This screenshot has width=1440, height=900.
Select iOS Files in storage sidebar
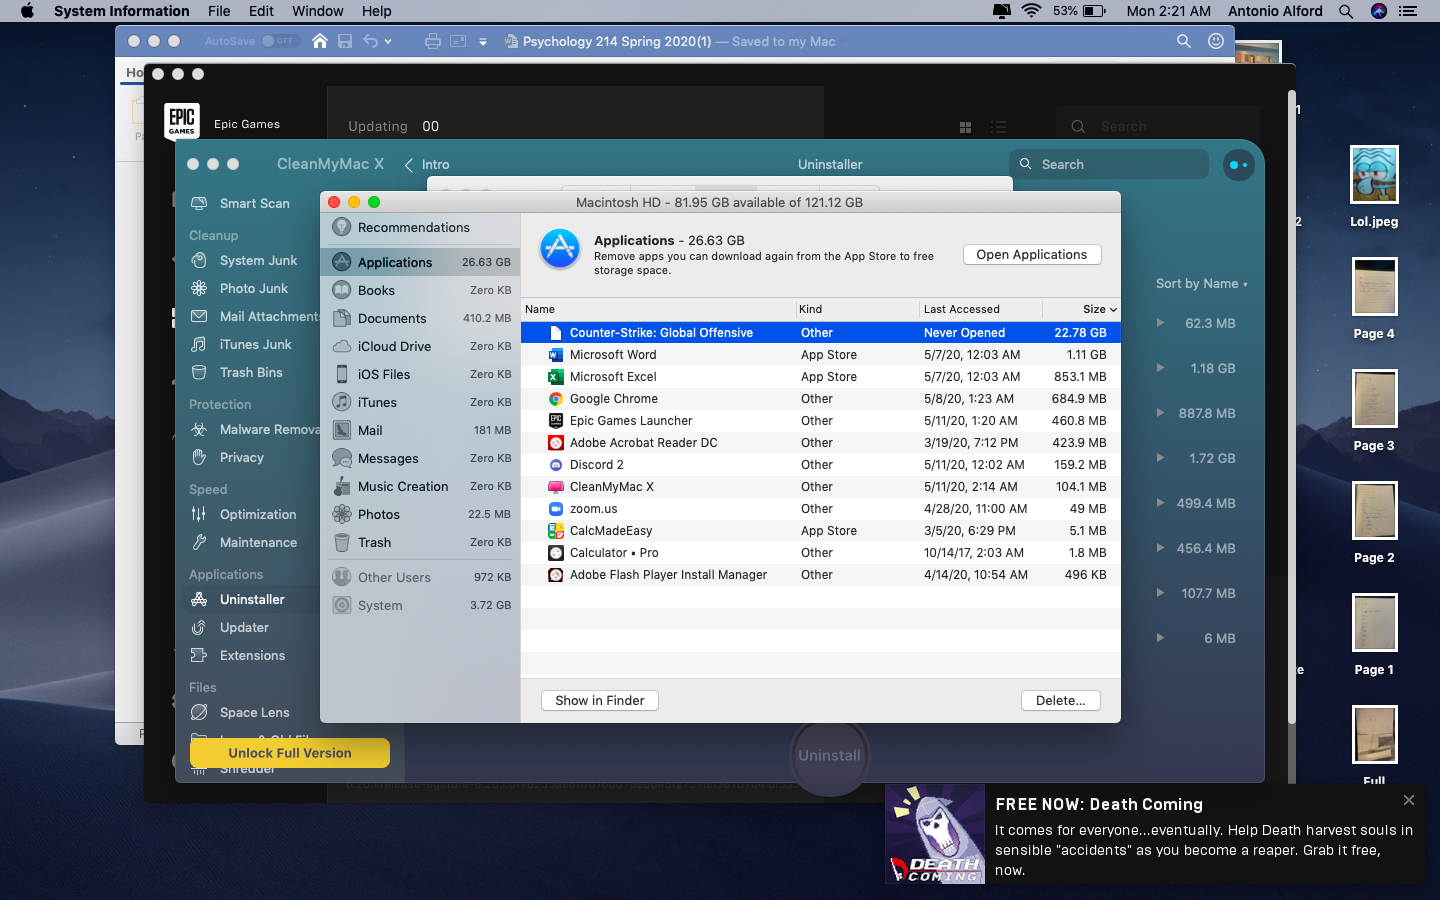420,374
